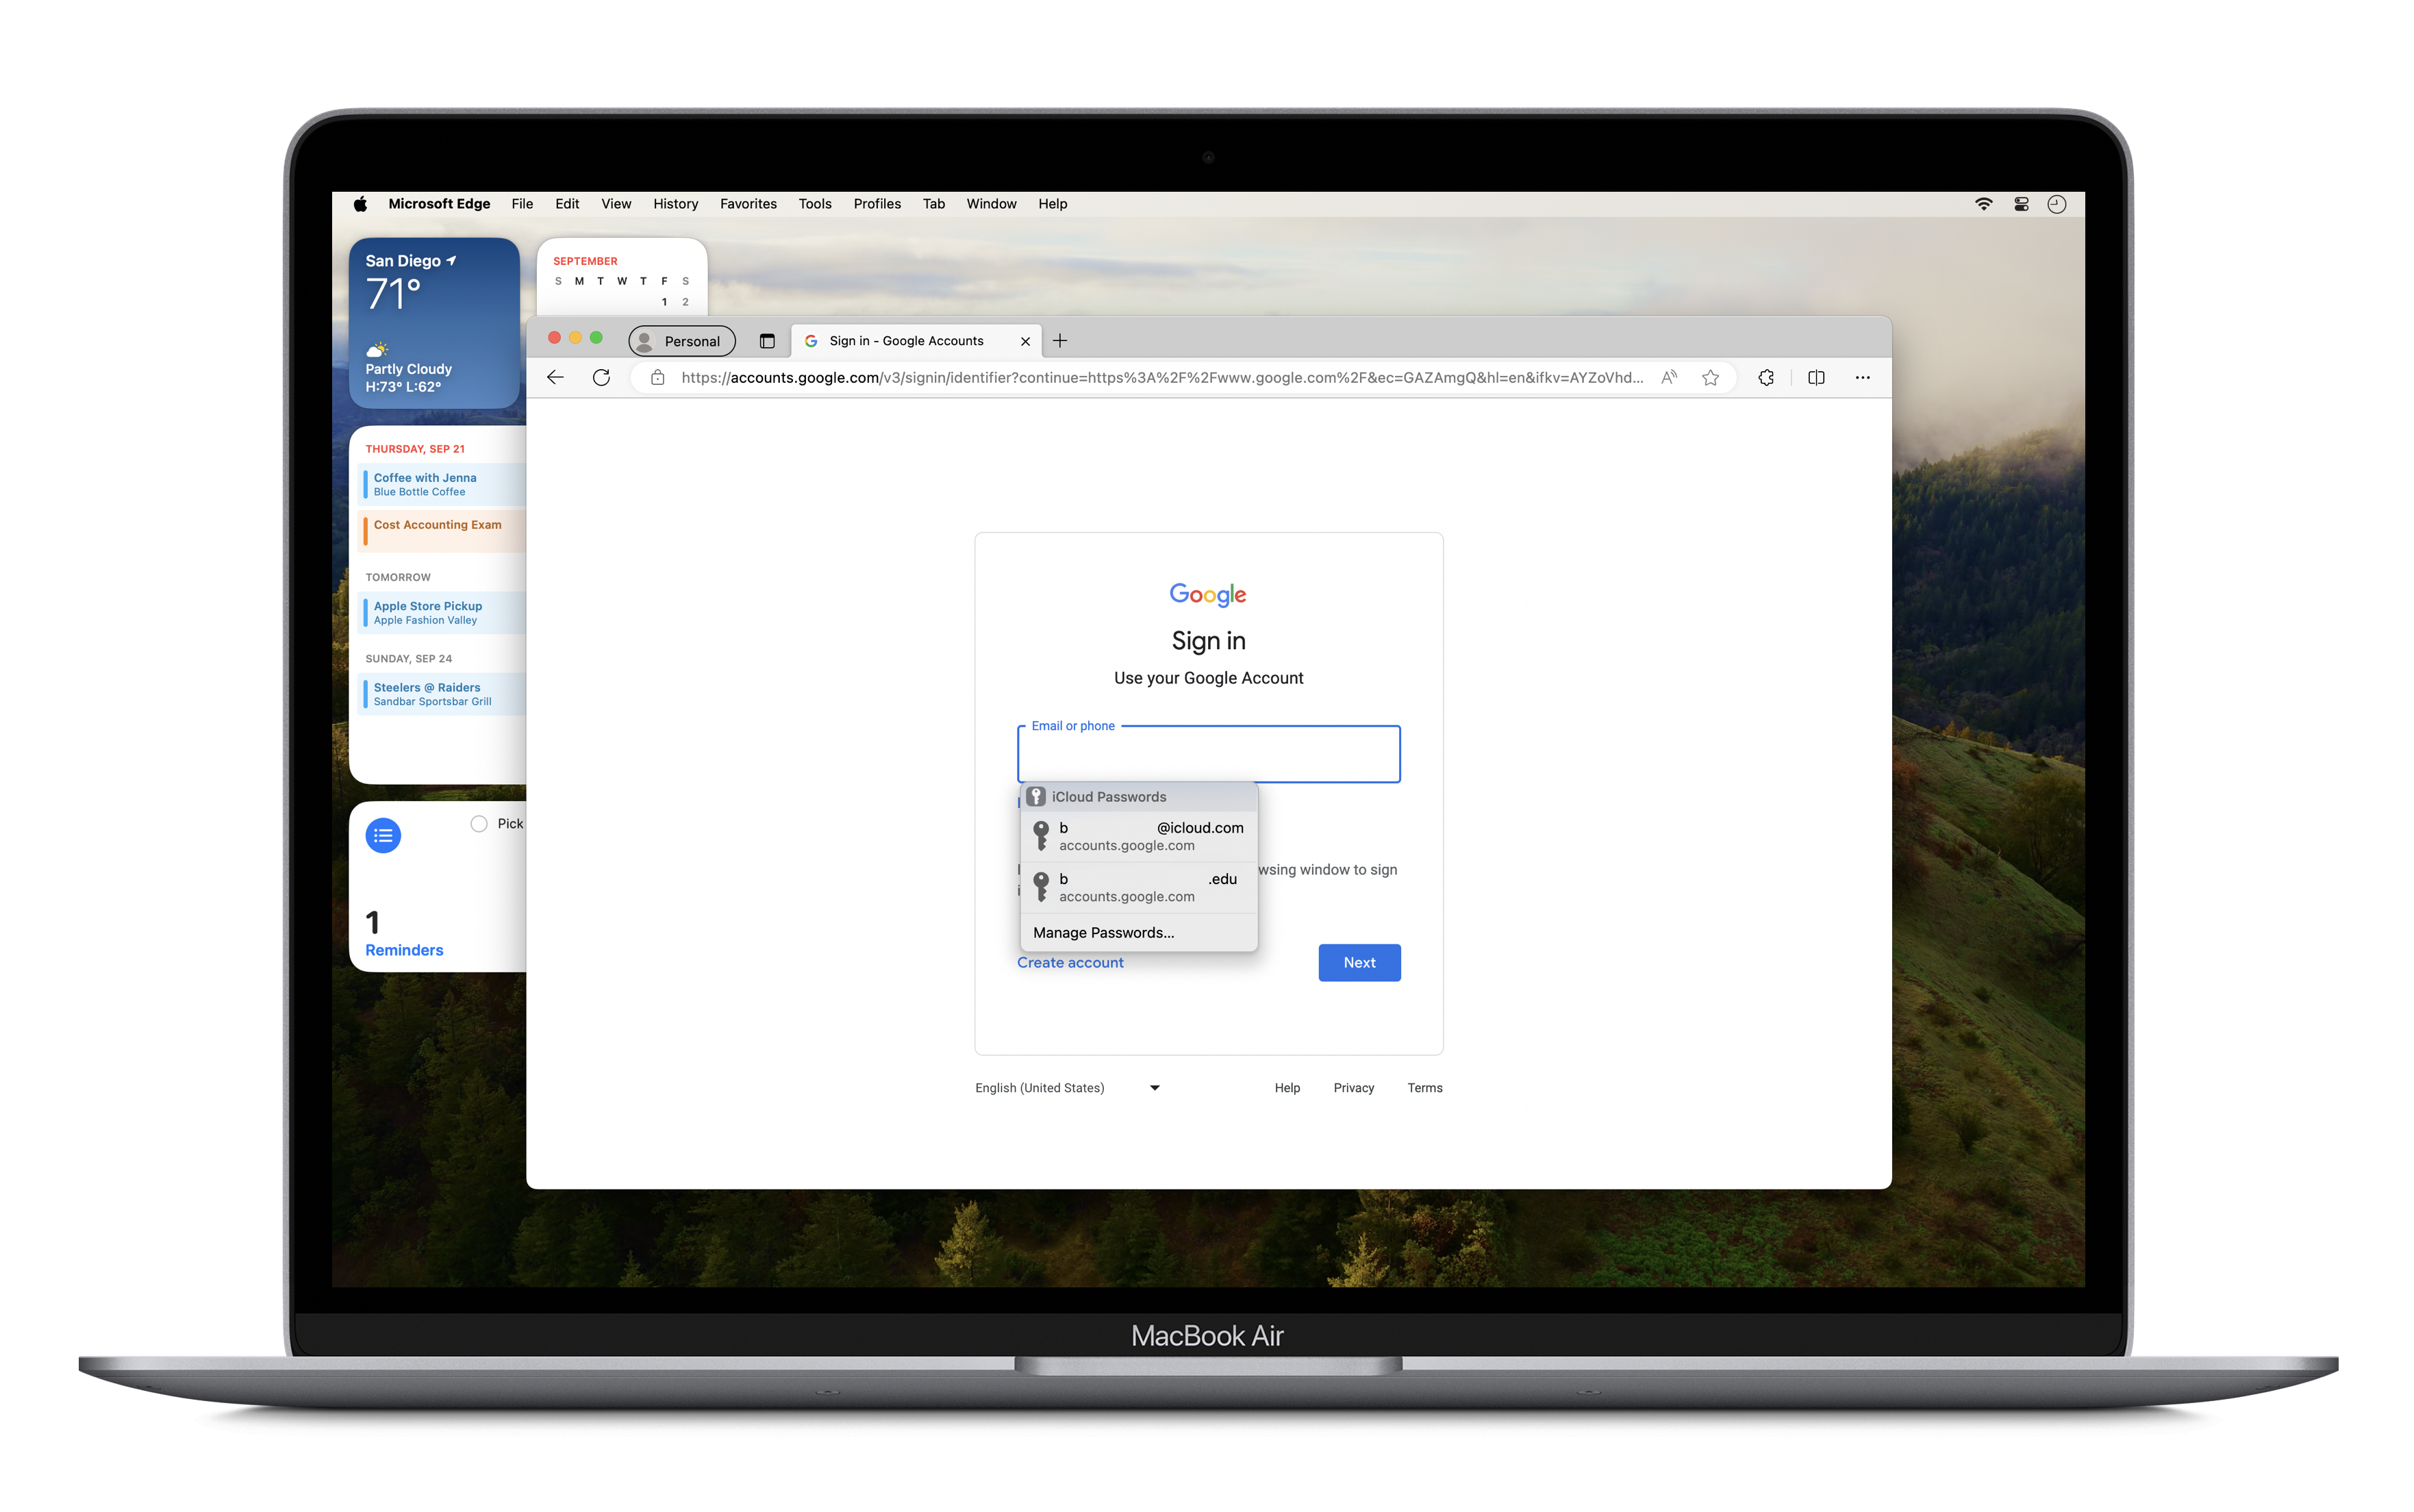The height and width of the screenshot is (1512, 2414).
Task: Choose Manage Passwords... in iCloud popup
Action: [x=1103, y=932]
